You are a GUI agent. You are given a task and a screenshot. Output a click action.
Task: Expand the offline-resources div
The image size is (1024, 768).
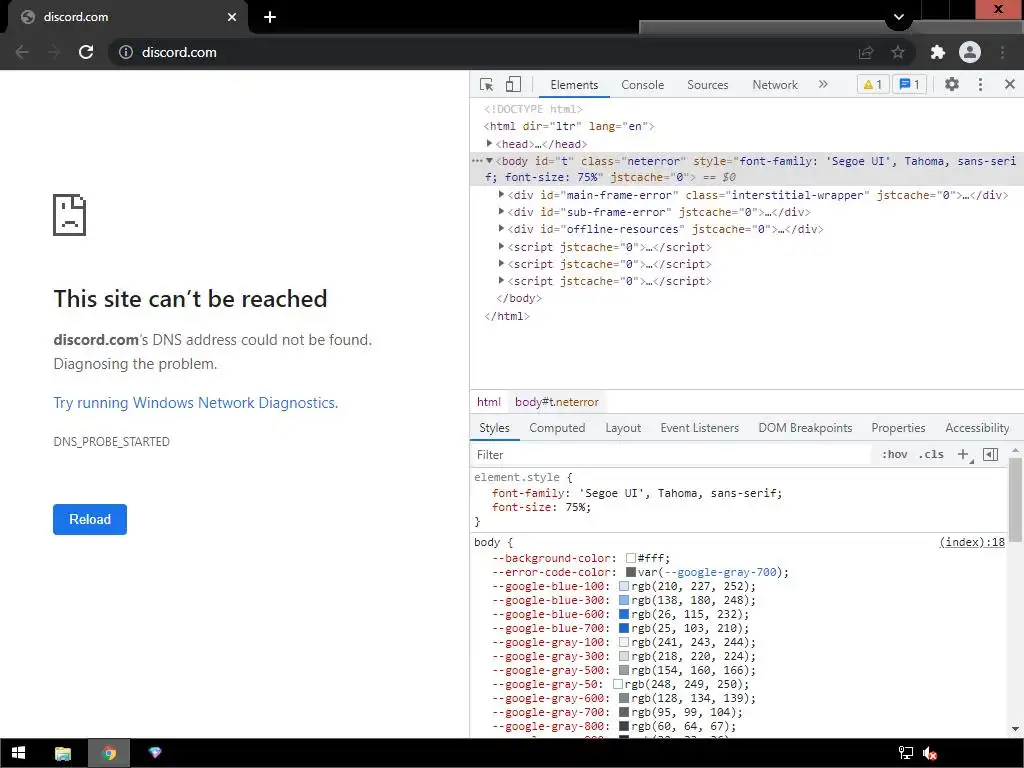[501, 228]
